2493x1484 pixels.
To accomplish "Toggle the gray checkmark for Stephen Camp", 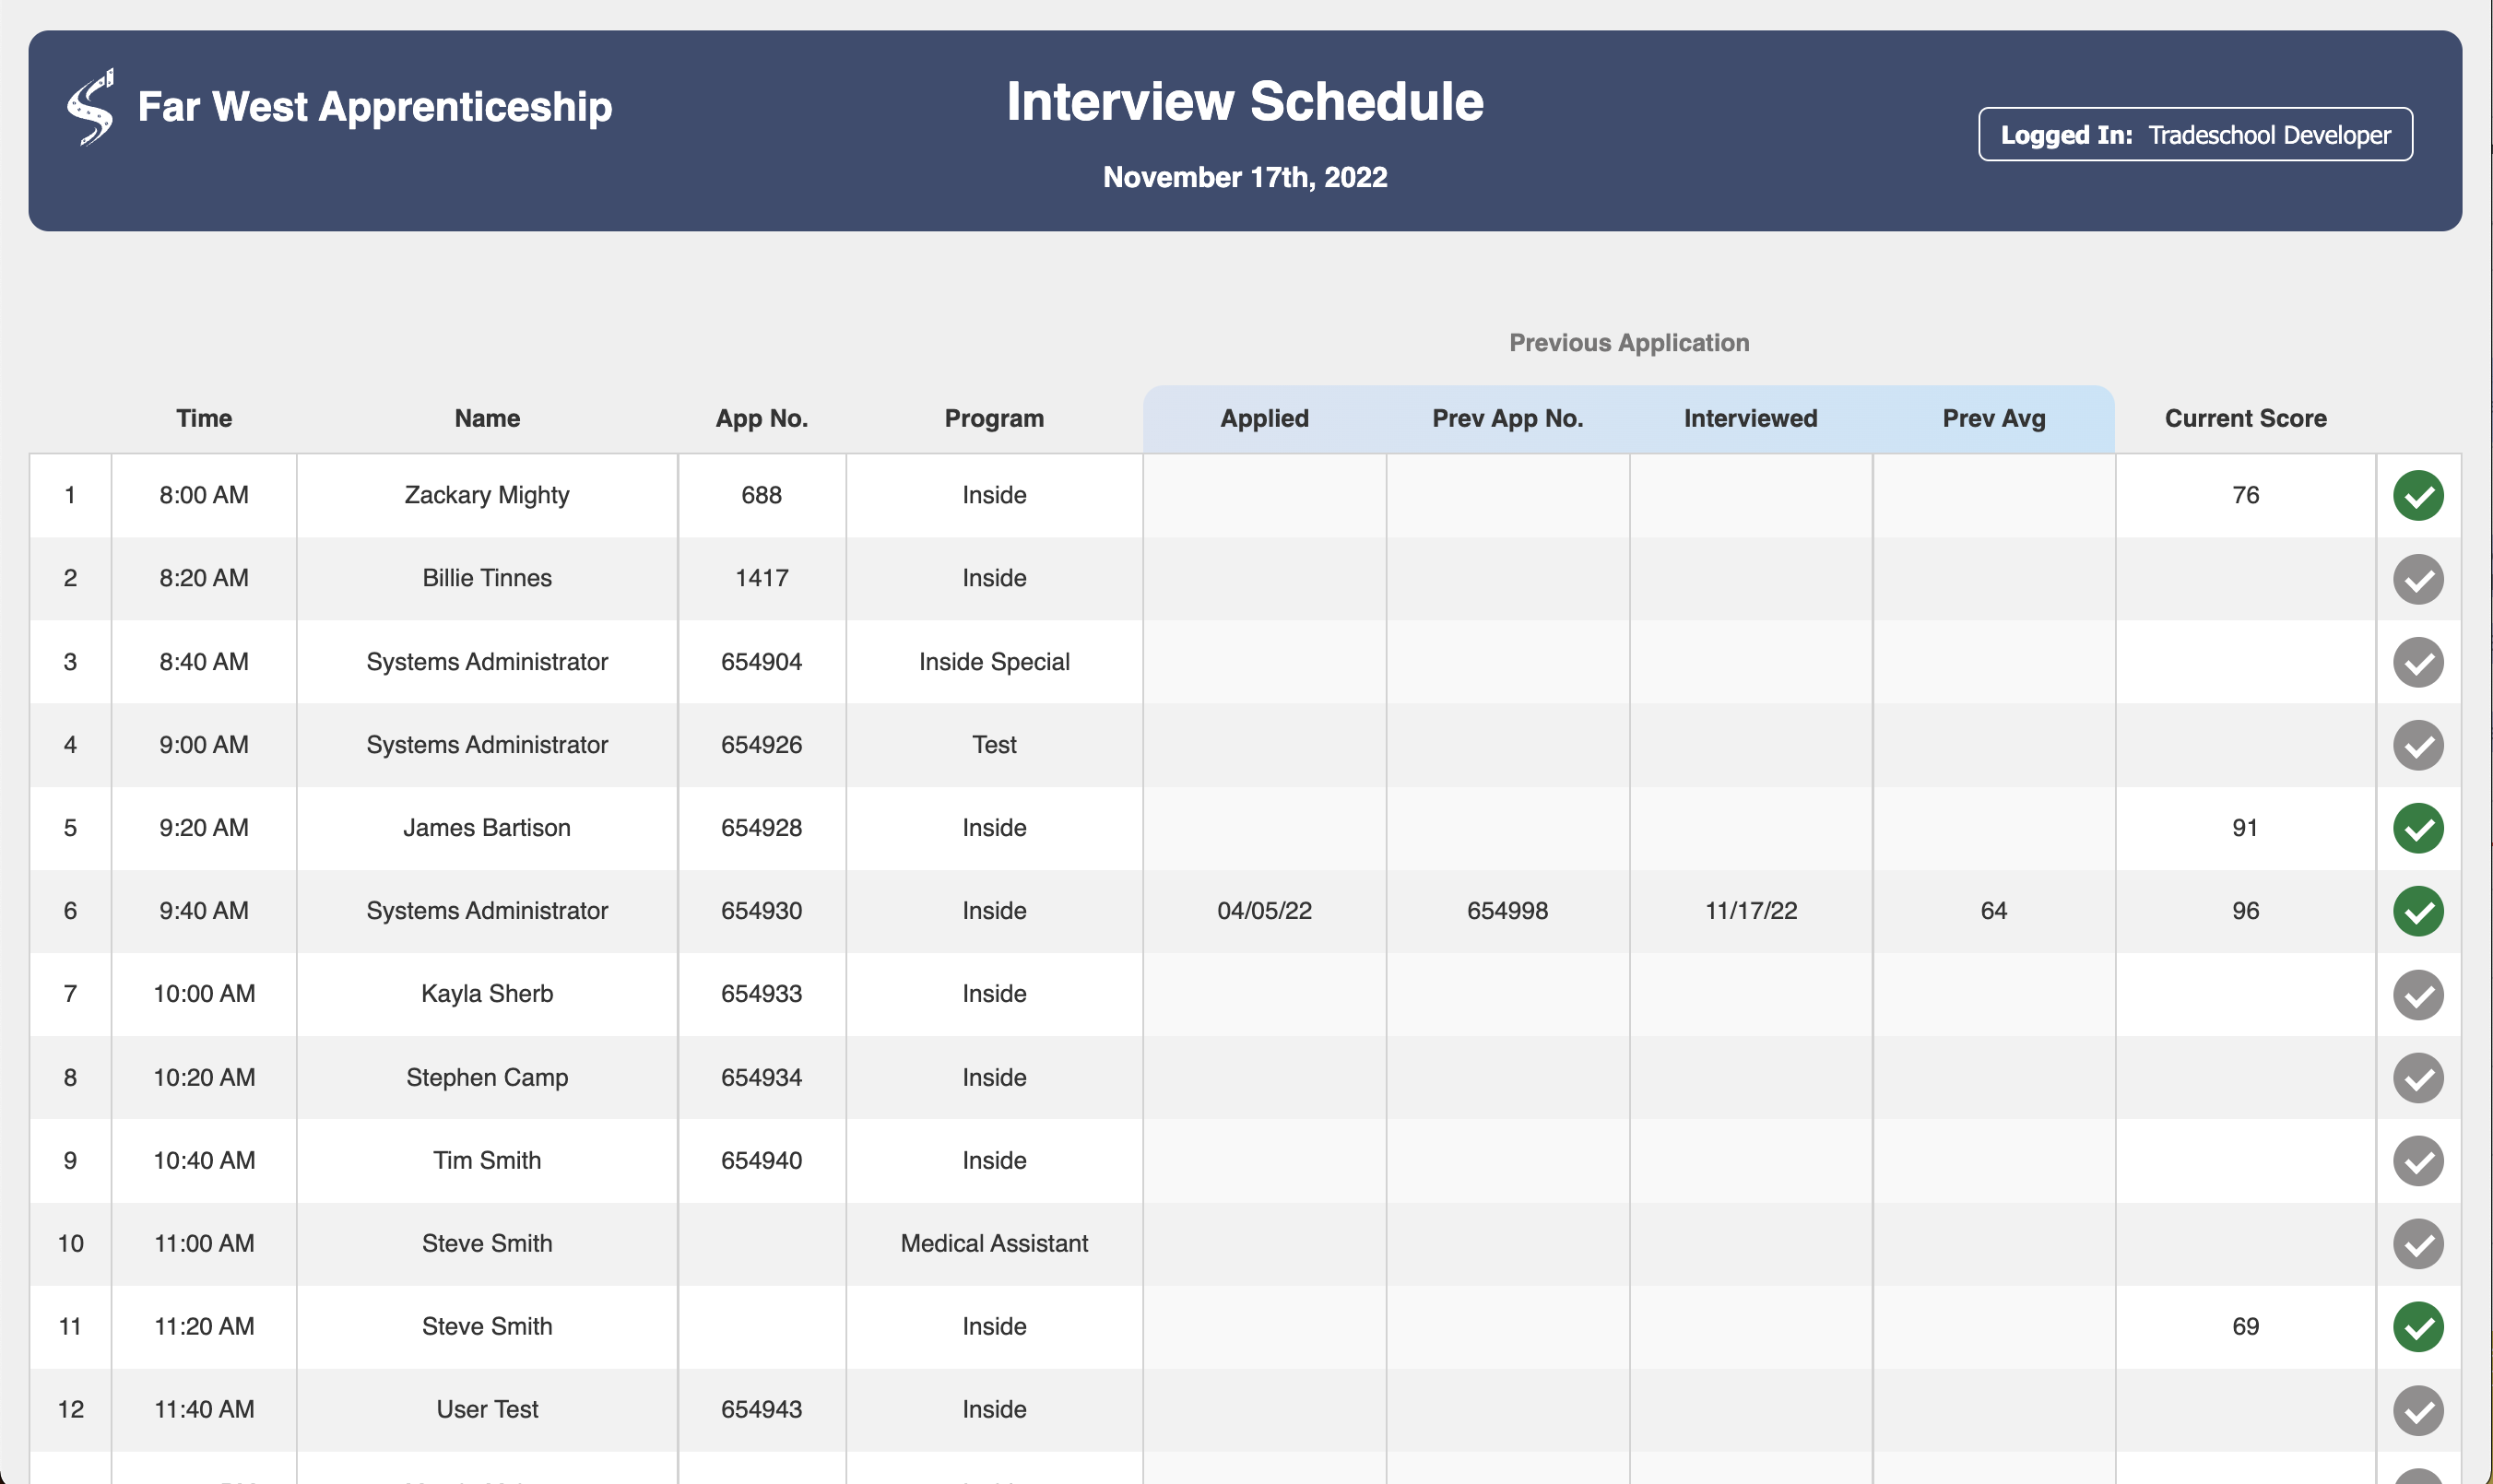I will pyautogui.click(x=2418, y=1078).
